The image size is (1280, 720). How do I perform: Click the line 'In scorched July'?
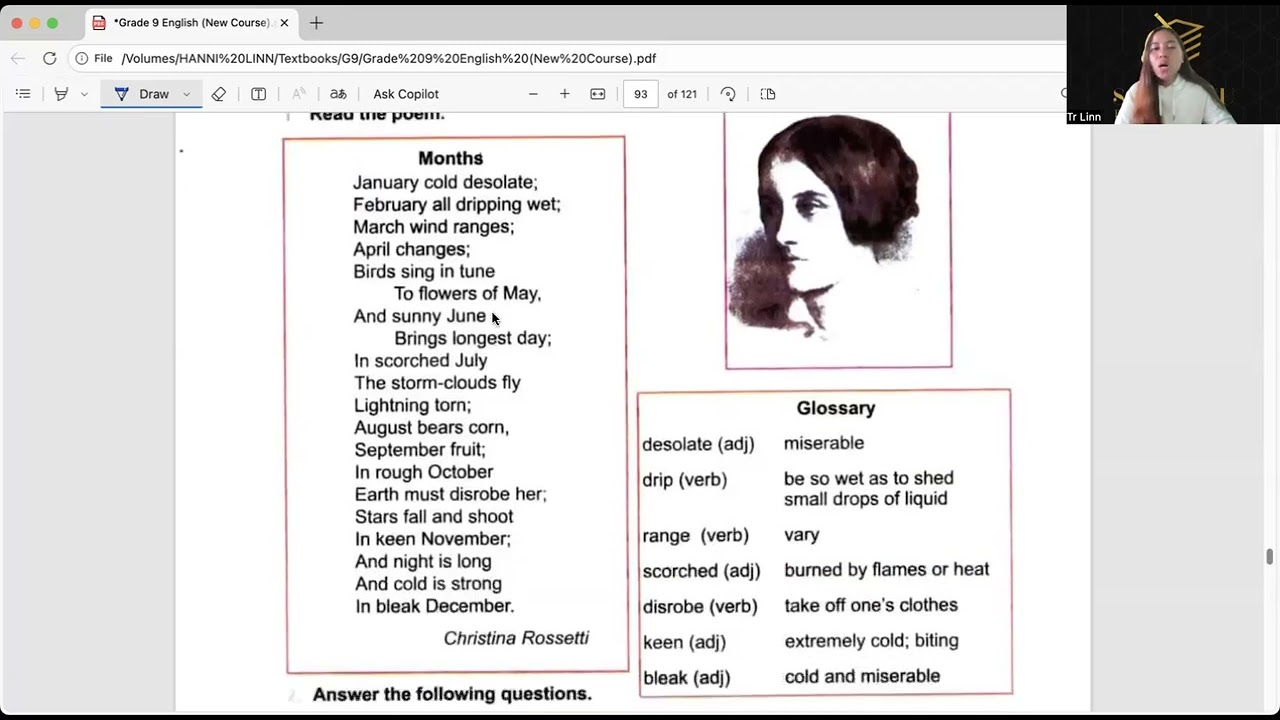point(420,360)
